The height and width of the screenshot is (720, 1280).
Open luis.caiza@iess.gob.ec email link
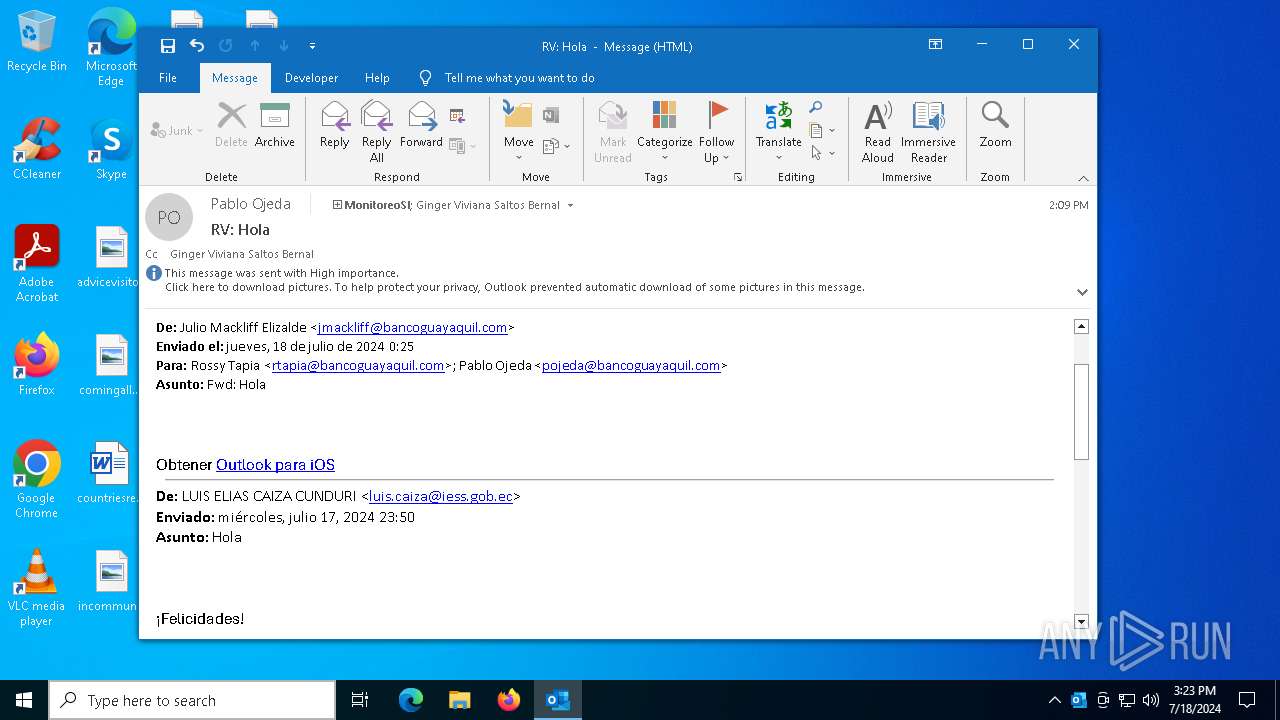click(441, 496)
